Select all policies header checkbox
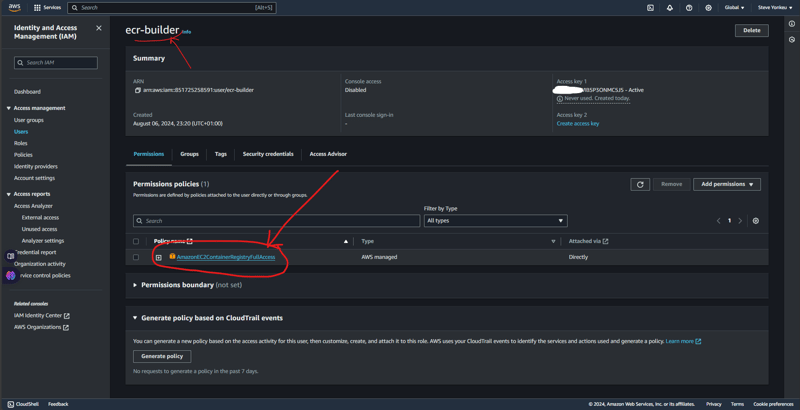 point(136,241)
